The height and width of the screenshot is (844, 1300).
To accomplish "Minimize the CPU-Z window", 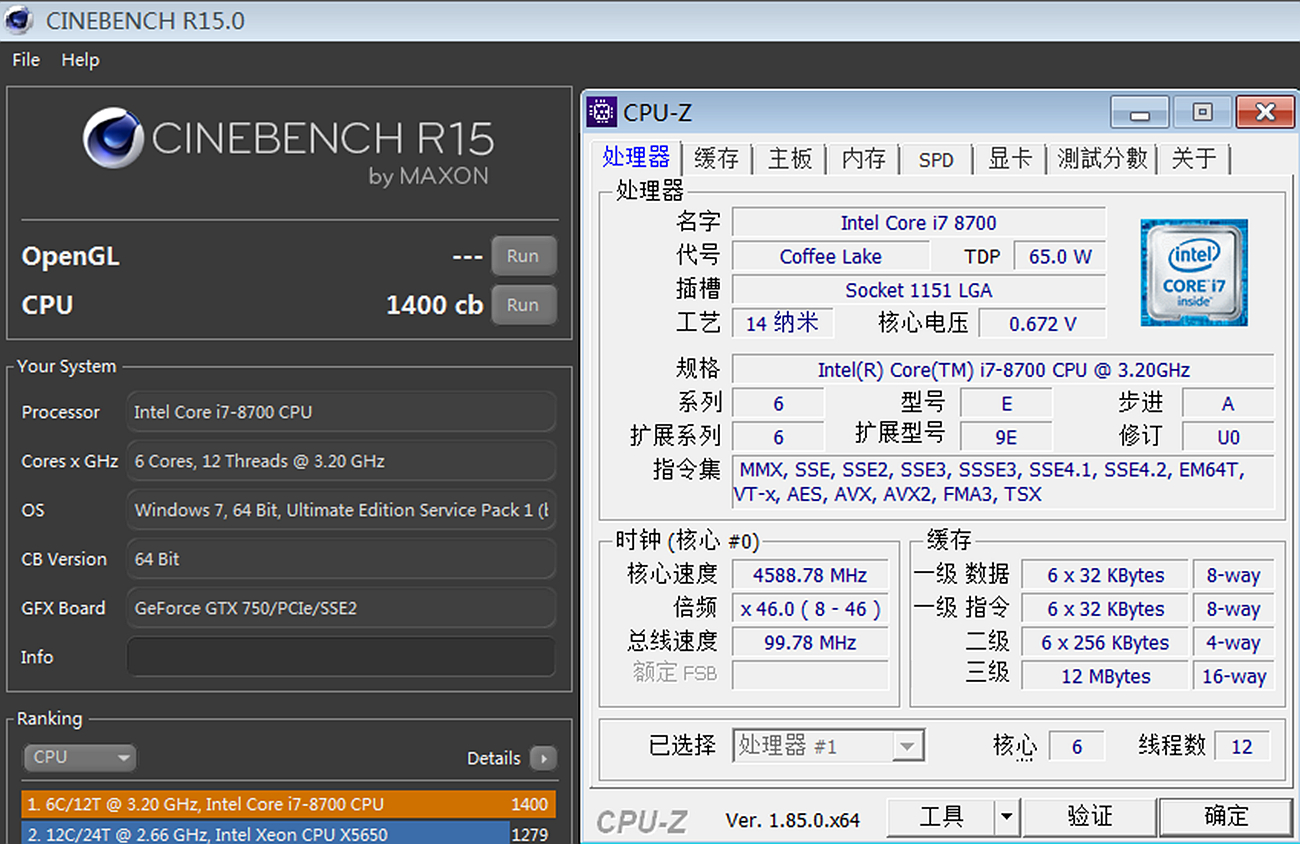I will click(1140, 112).
